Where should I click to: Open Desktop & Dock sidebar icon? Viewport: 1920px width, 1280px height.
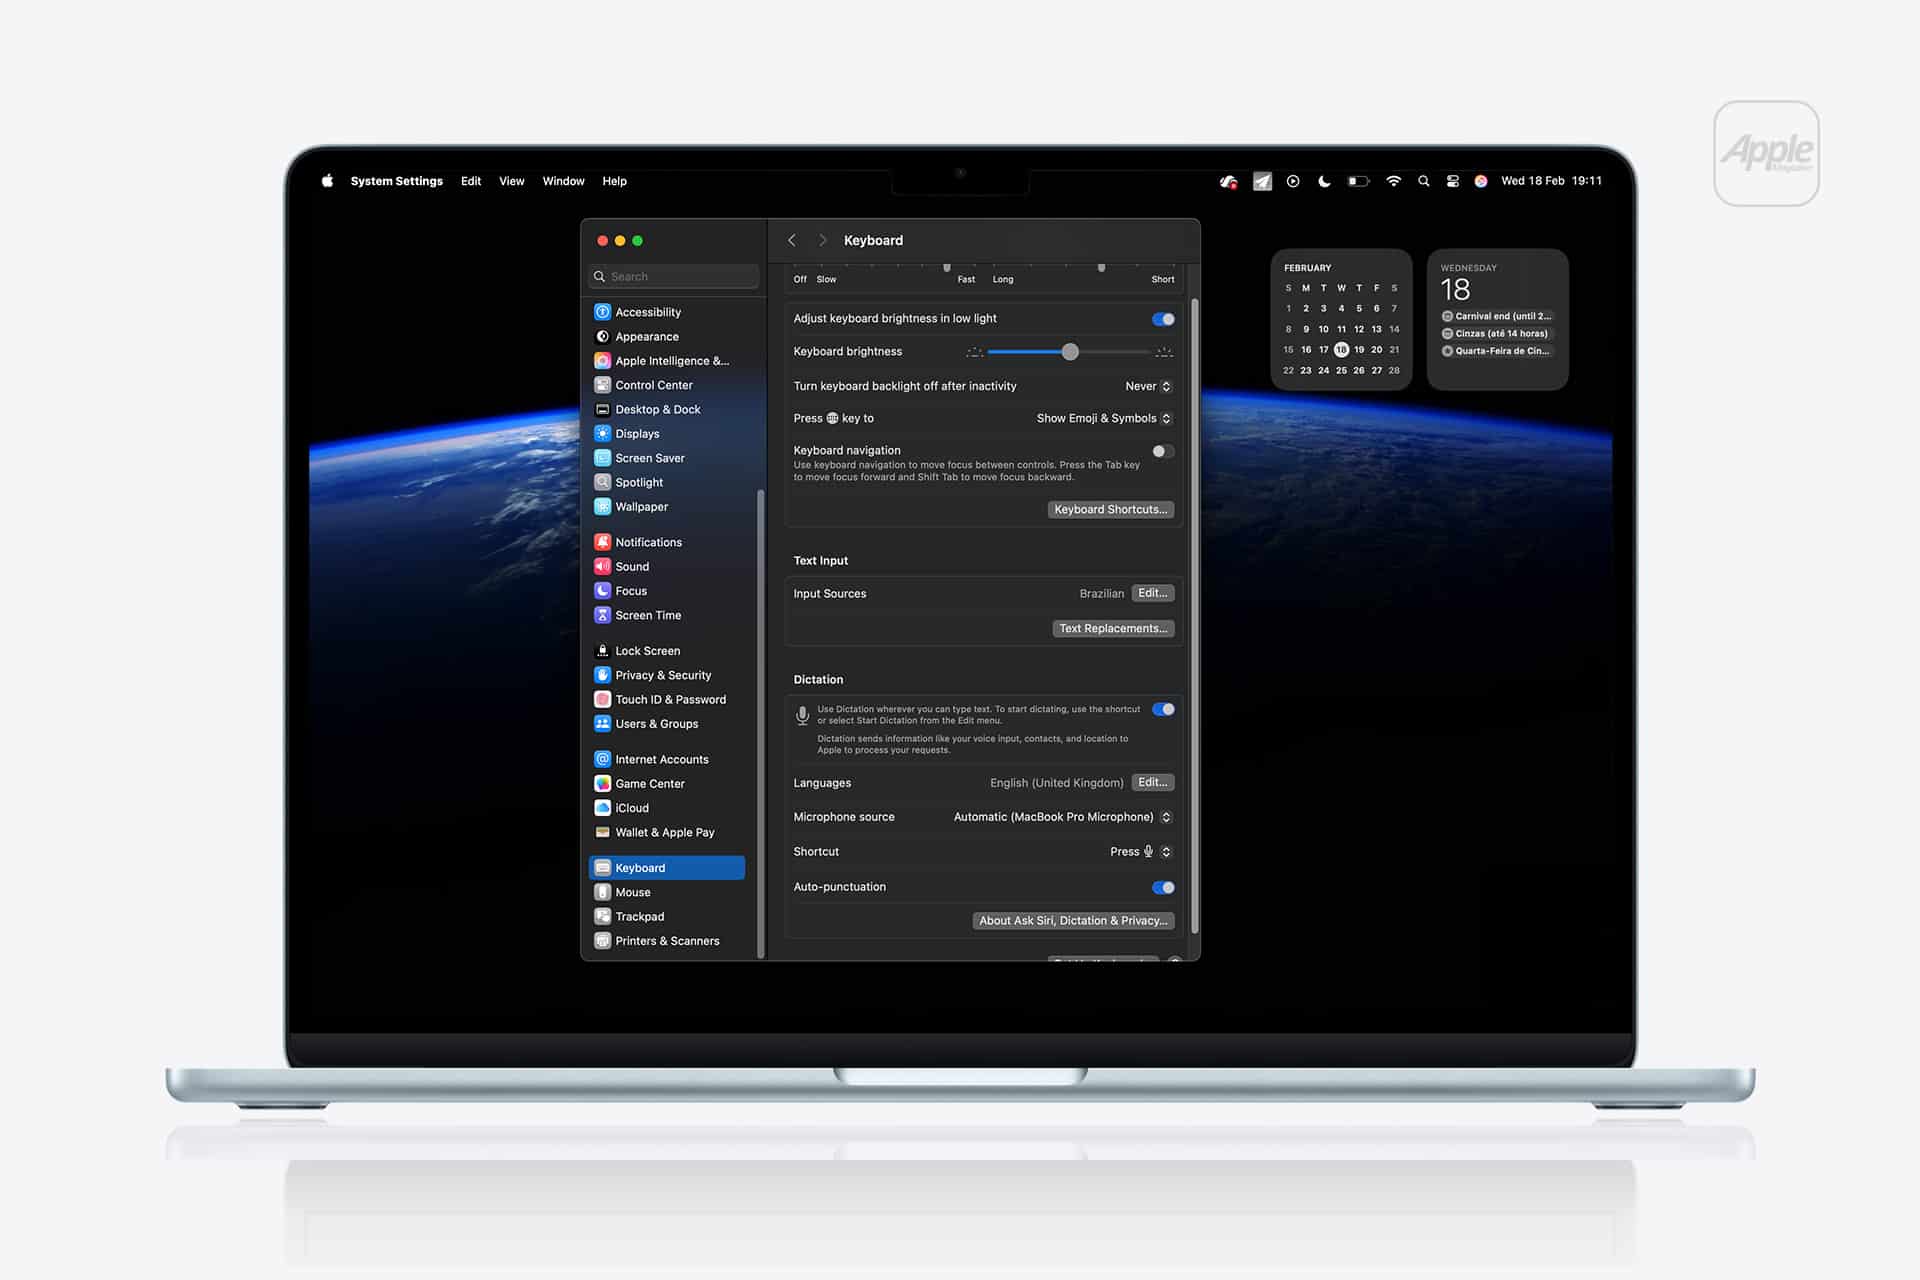pos(602,409)
